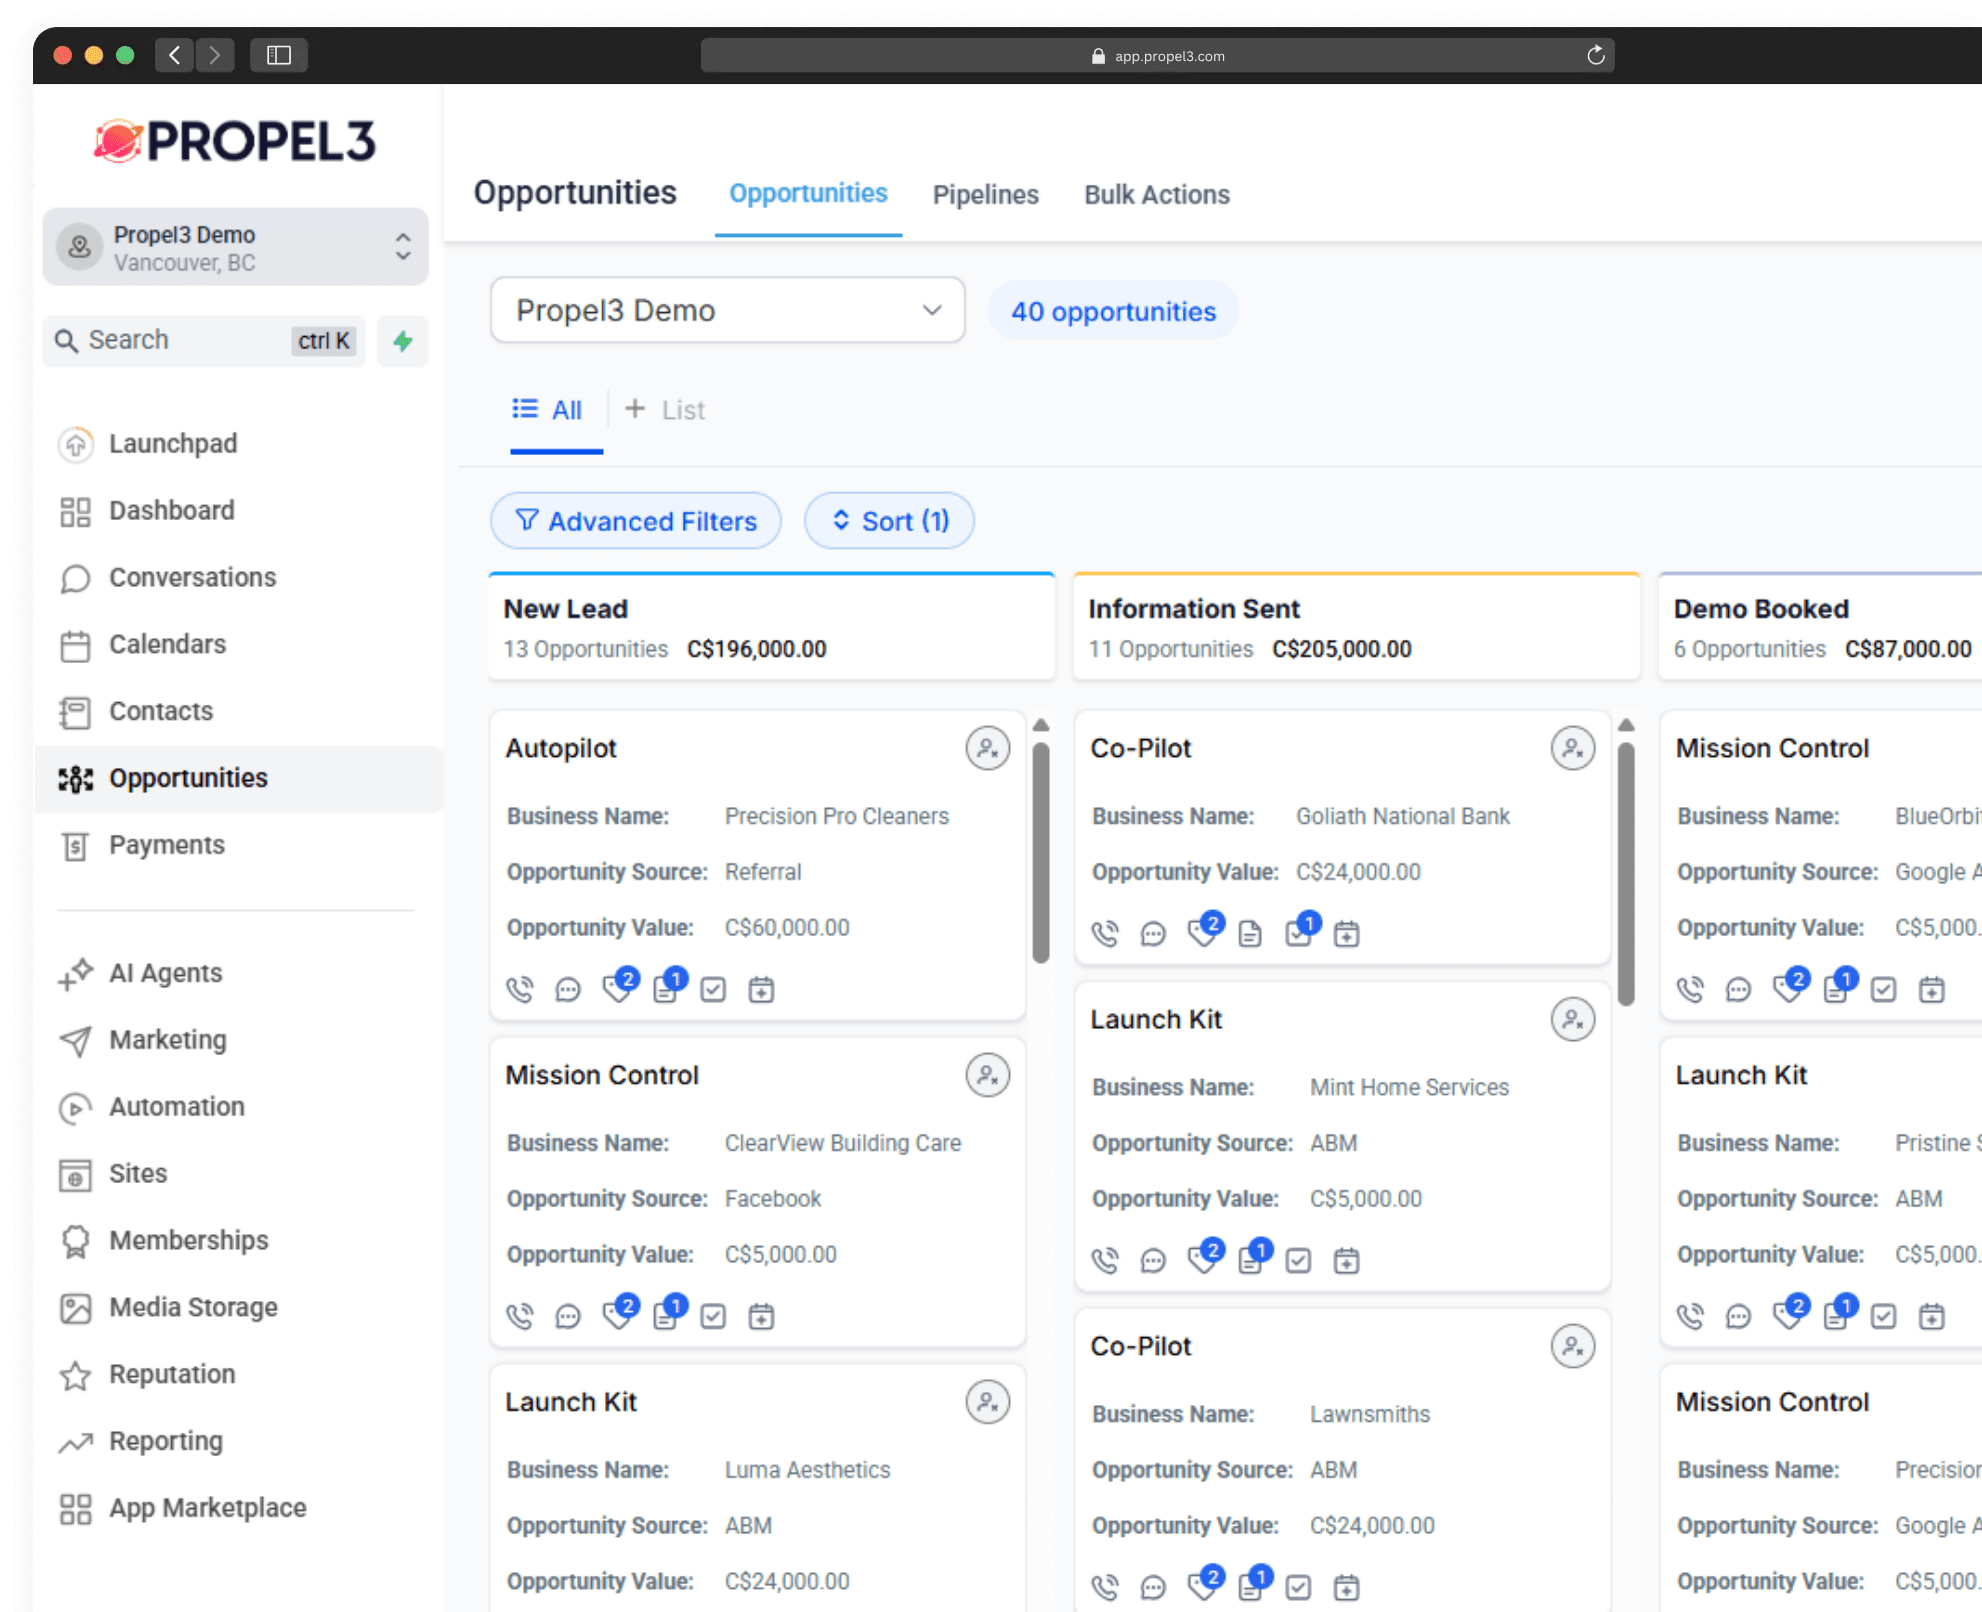
Task: Expand Propel3 Demo account switcher
Action: coord(236,247)
